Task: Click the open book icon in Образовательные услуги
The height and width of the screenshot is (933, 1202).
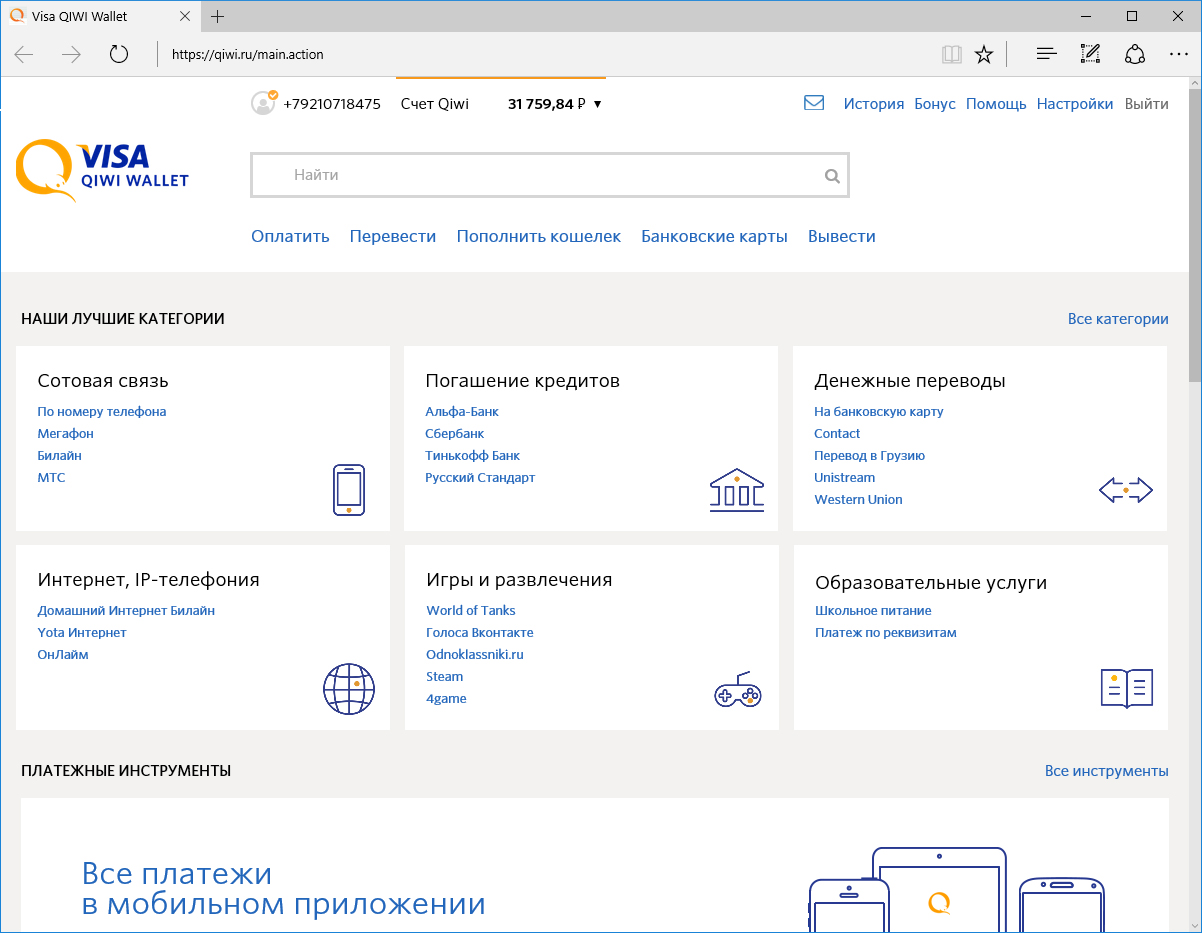Action: tap(1127, 688)
